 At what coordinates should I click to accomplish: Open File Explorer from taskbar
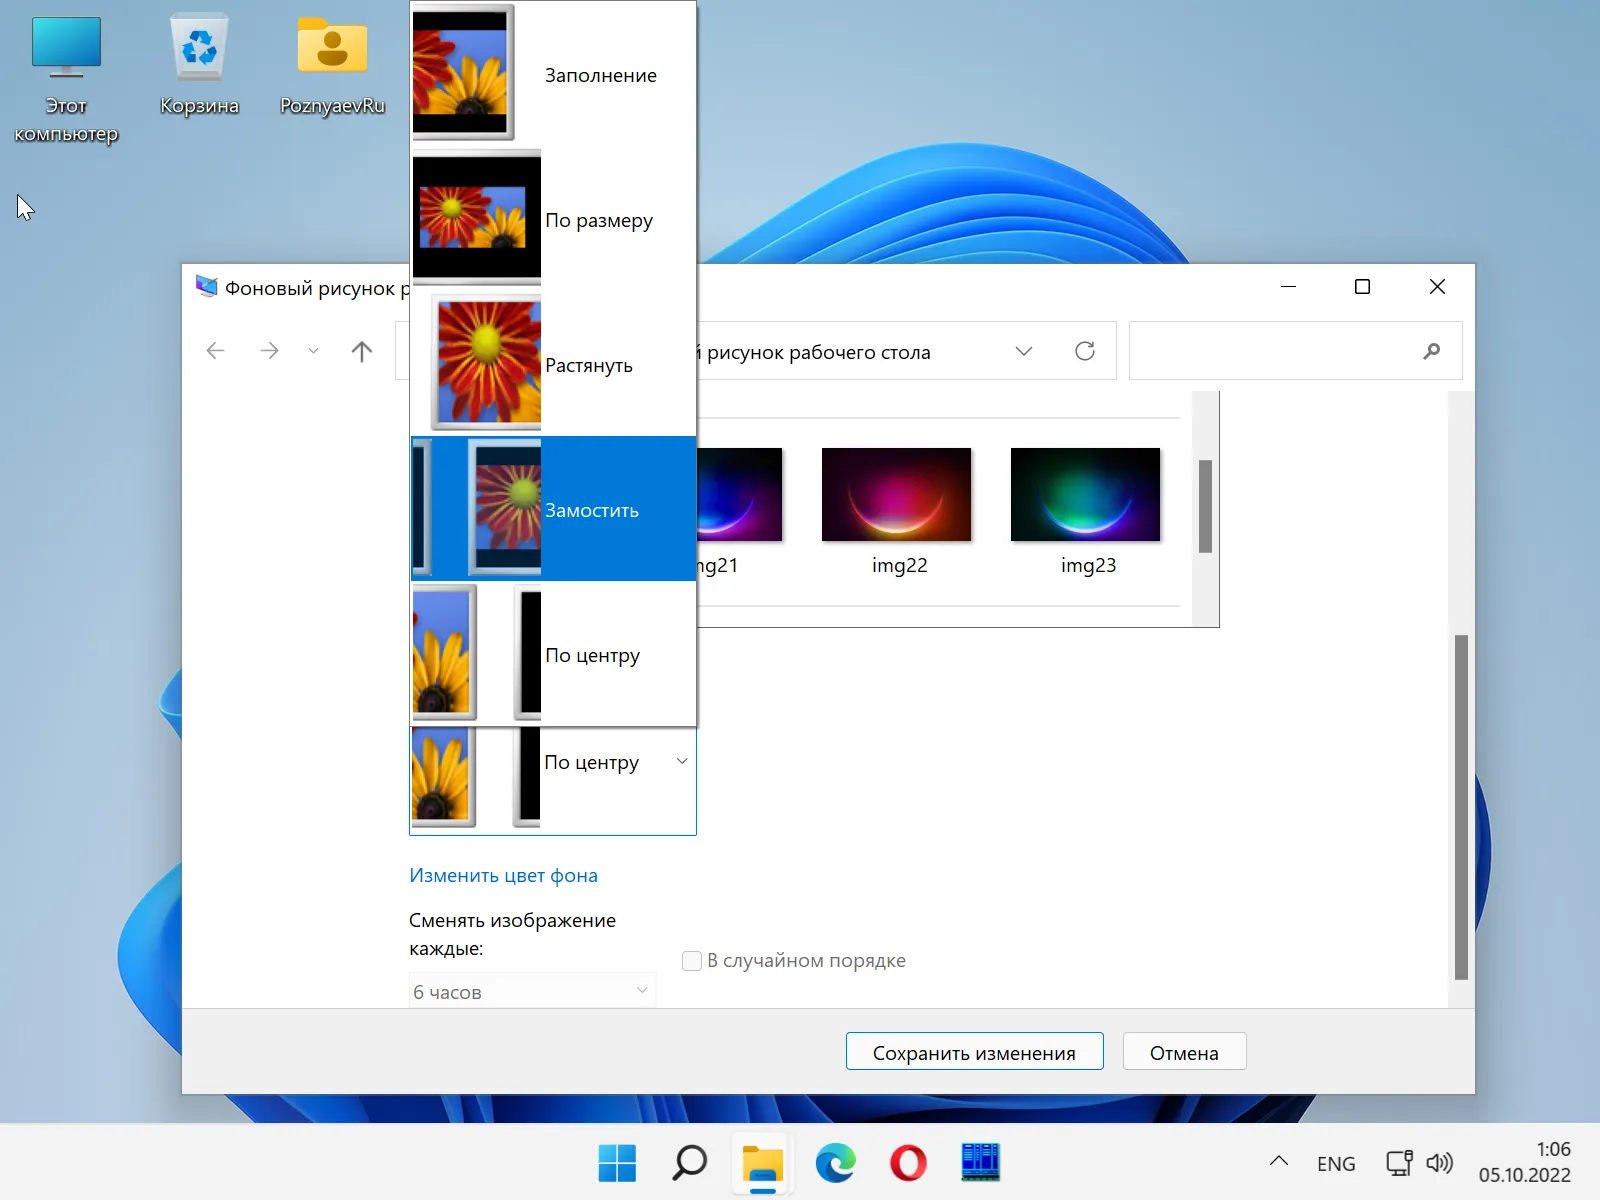pyautogui.click(x=762, y=1163)
